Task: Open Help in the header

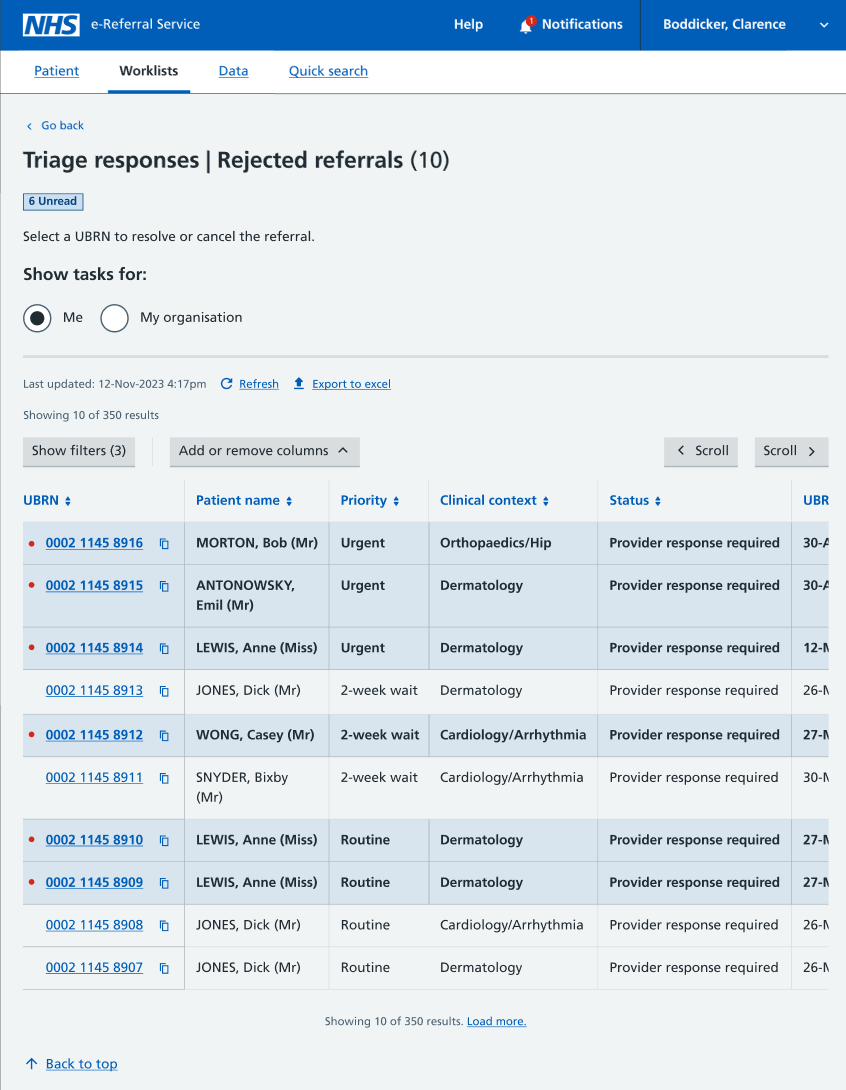Action: pyautogui.click(x=469, y=24)
